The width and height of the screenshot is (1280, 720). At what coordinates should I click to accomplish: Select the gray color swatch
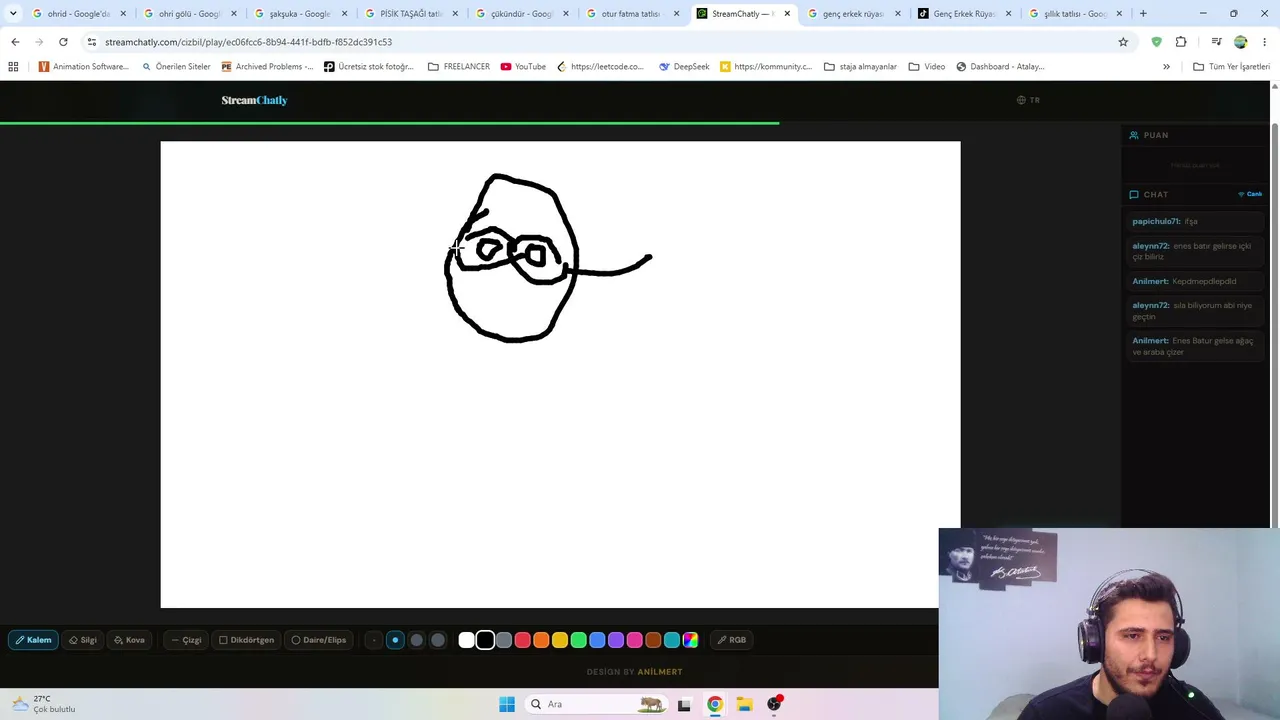(x=504, y=640)
